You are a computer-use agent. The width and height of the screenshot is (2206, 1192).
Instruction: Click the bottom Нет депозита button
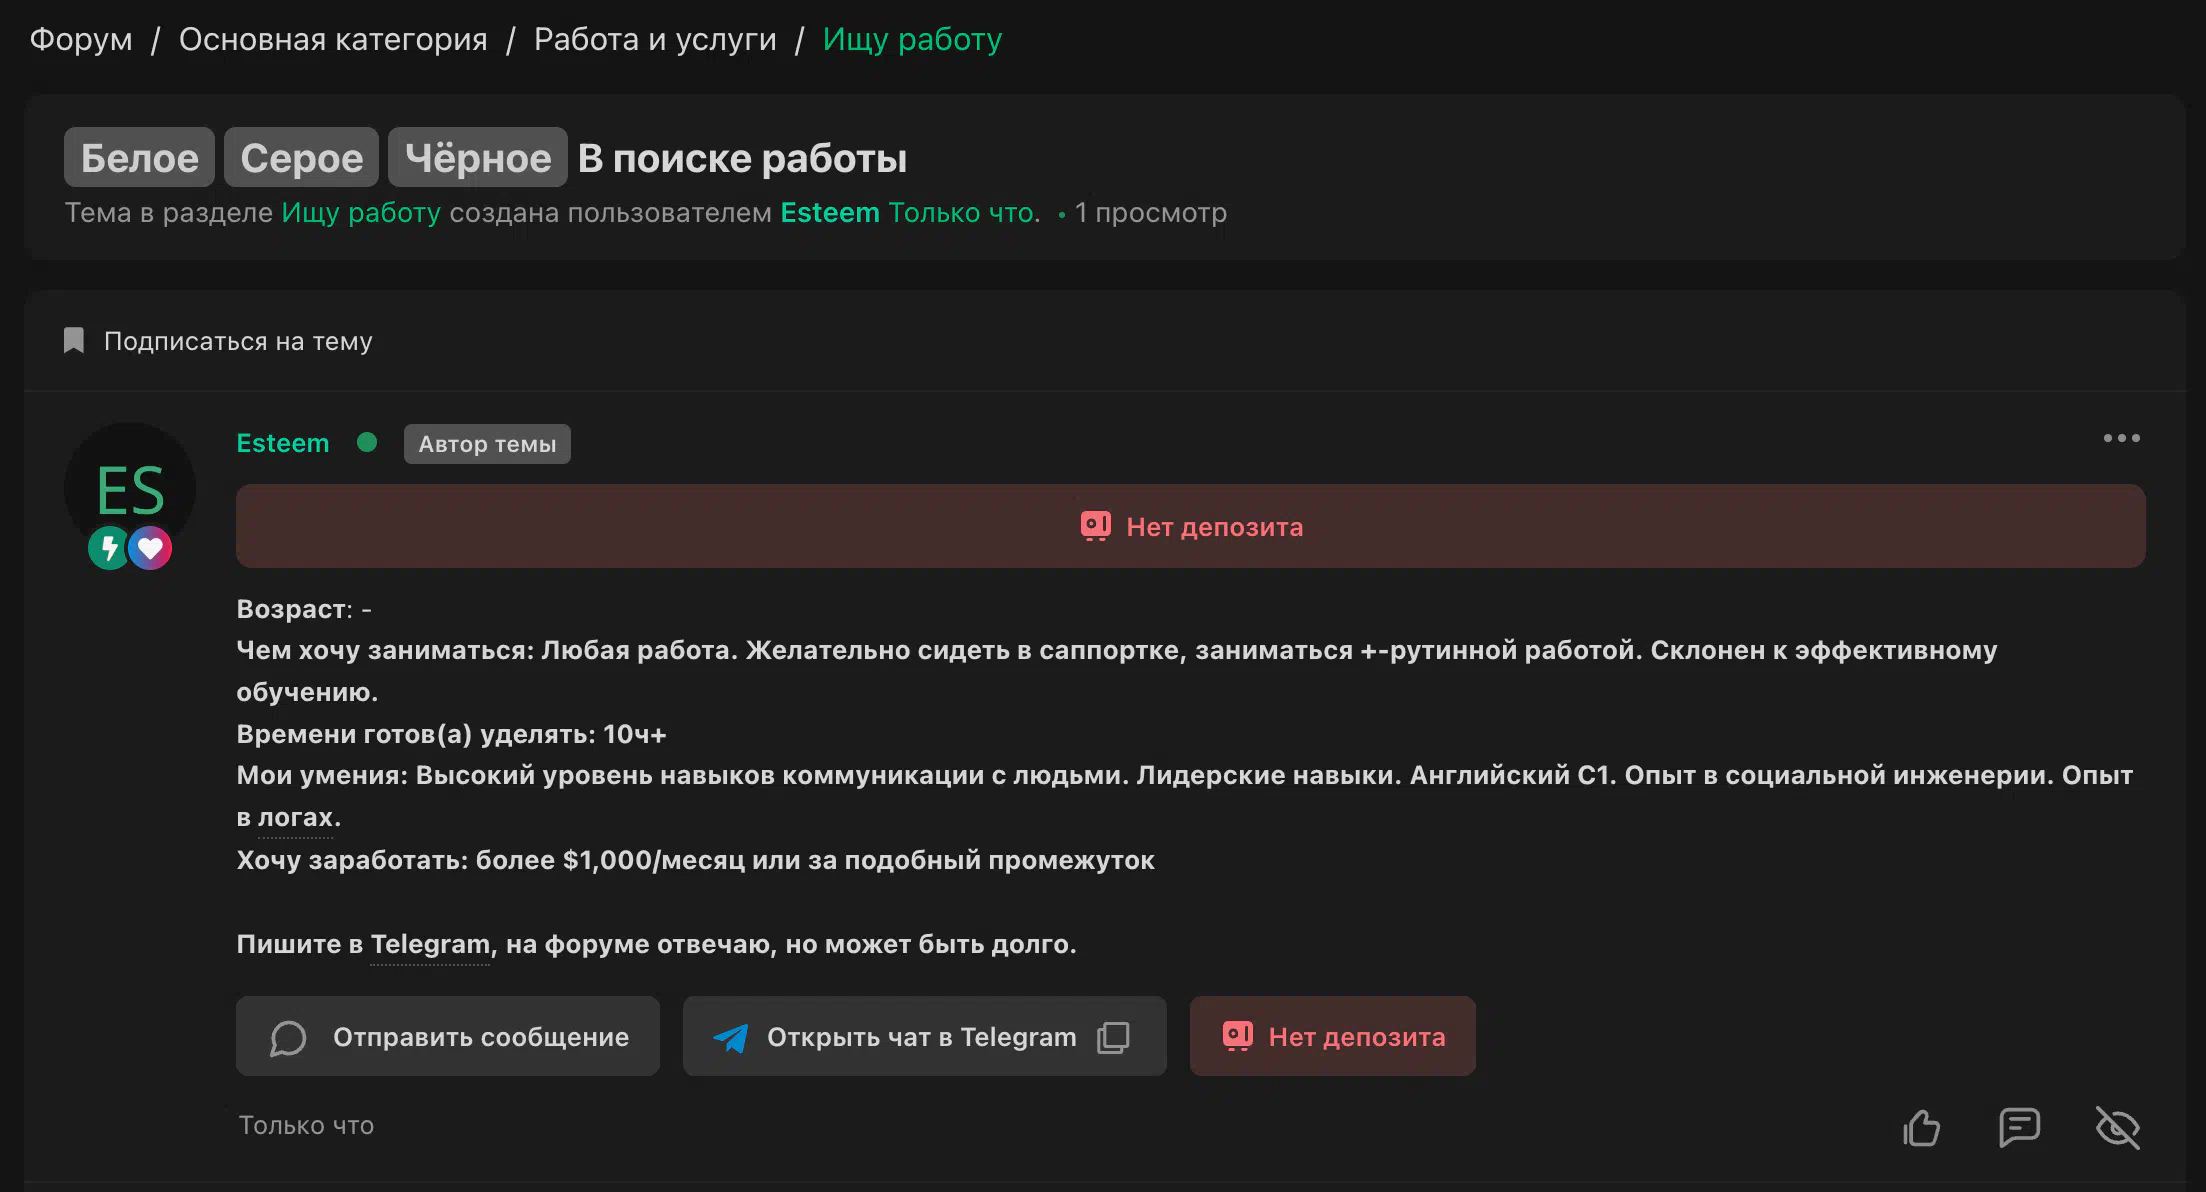1333,1036
